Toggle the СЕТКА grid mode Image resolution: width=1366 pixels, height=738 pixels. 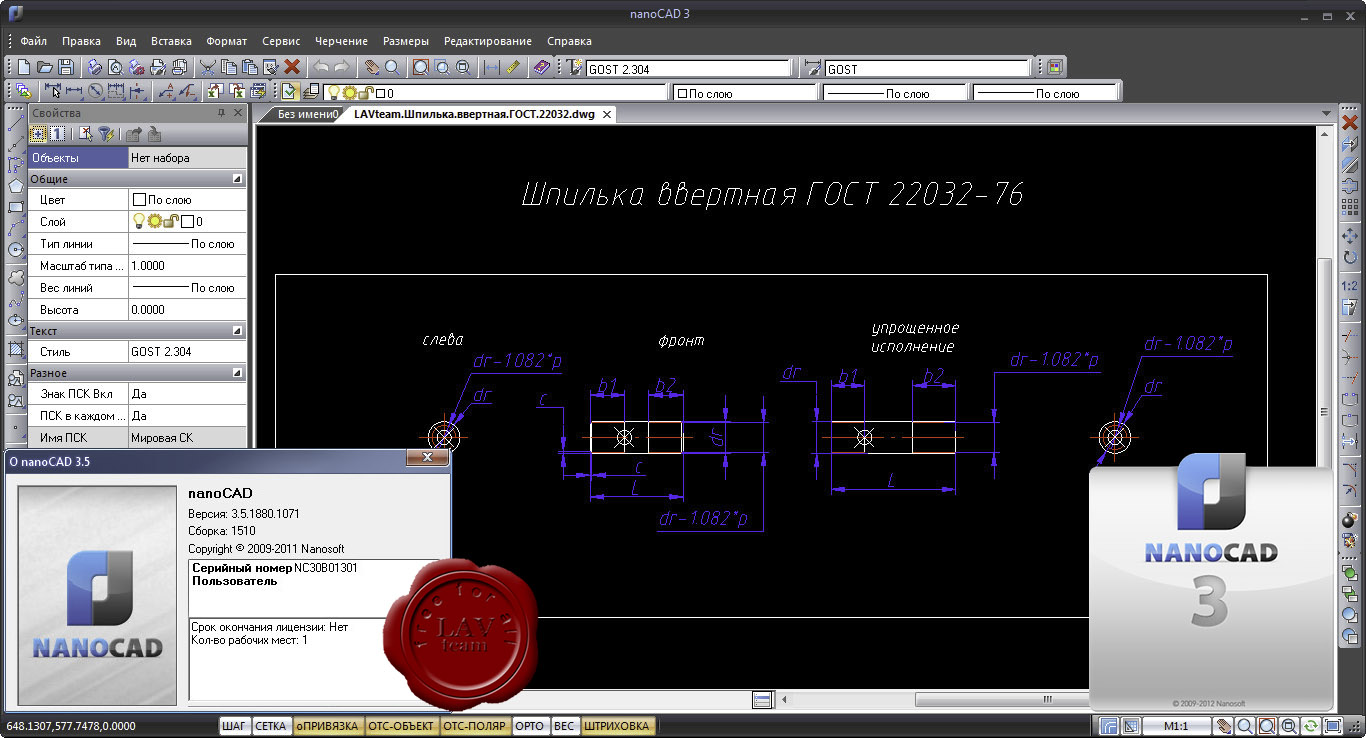(x=270, y=726)
